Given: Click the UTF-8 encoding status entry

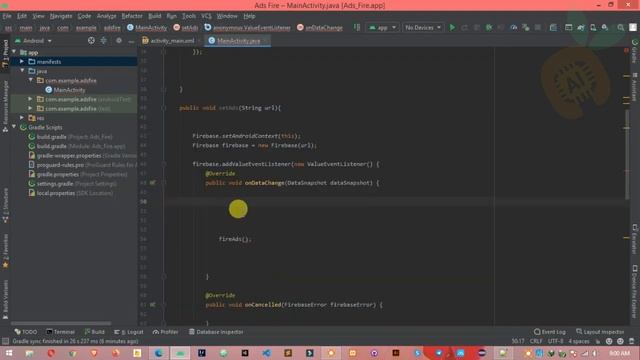Looking at the screenshot, I should point(556,341).
